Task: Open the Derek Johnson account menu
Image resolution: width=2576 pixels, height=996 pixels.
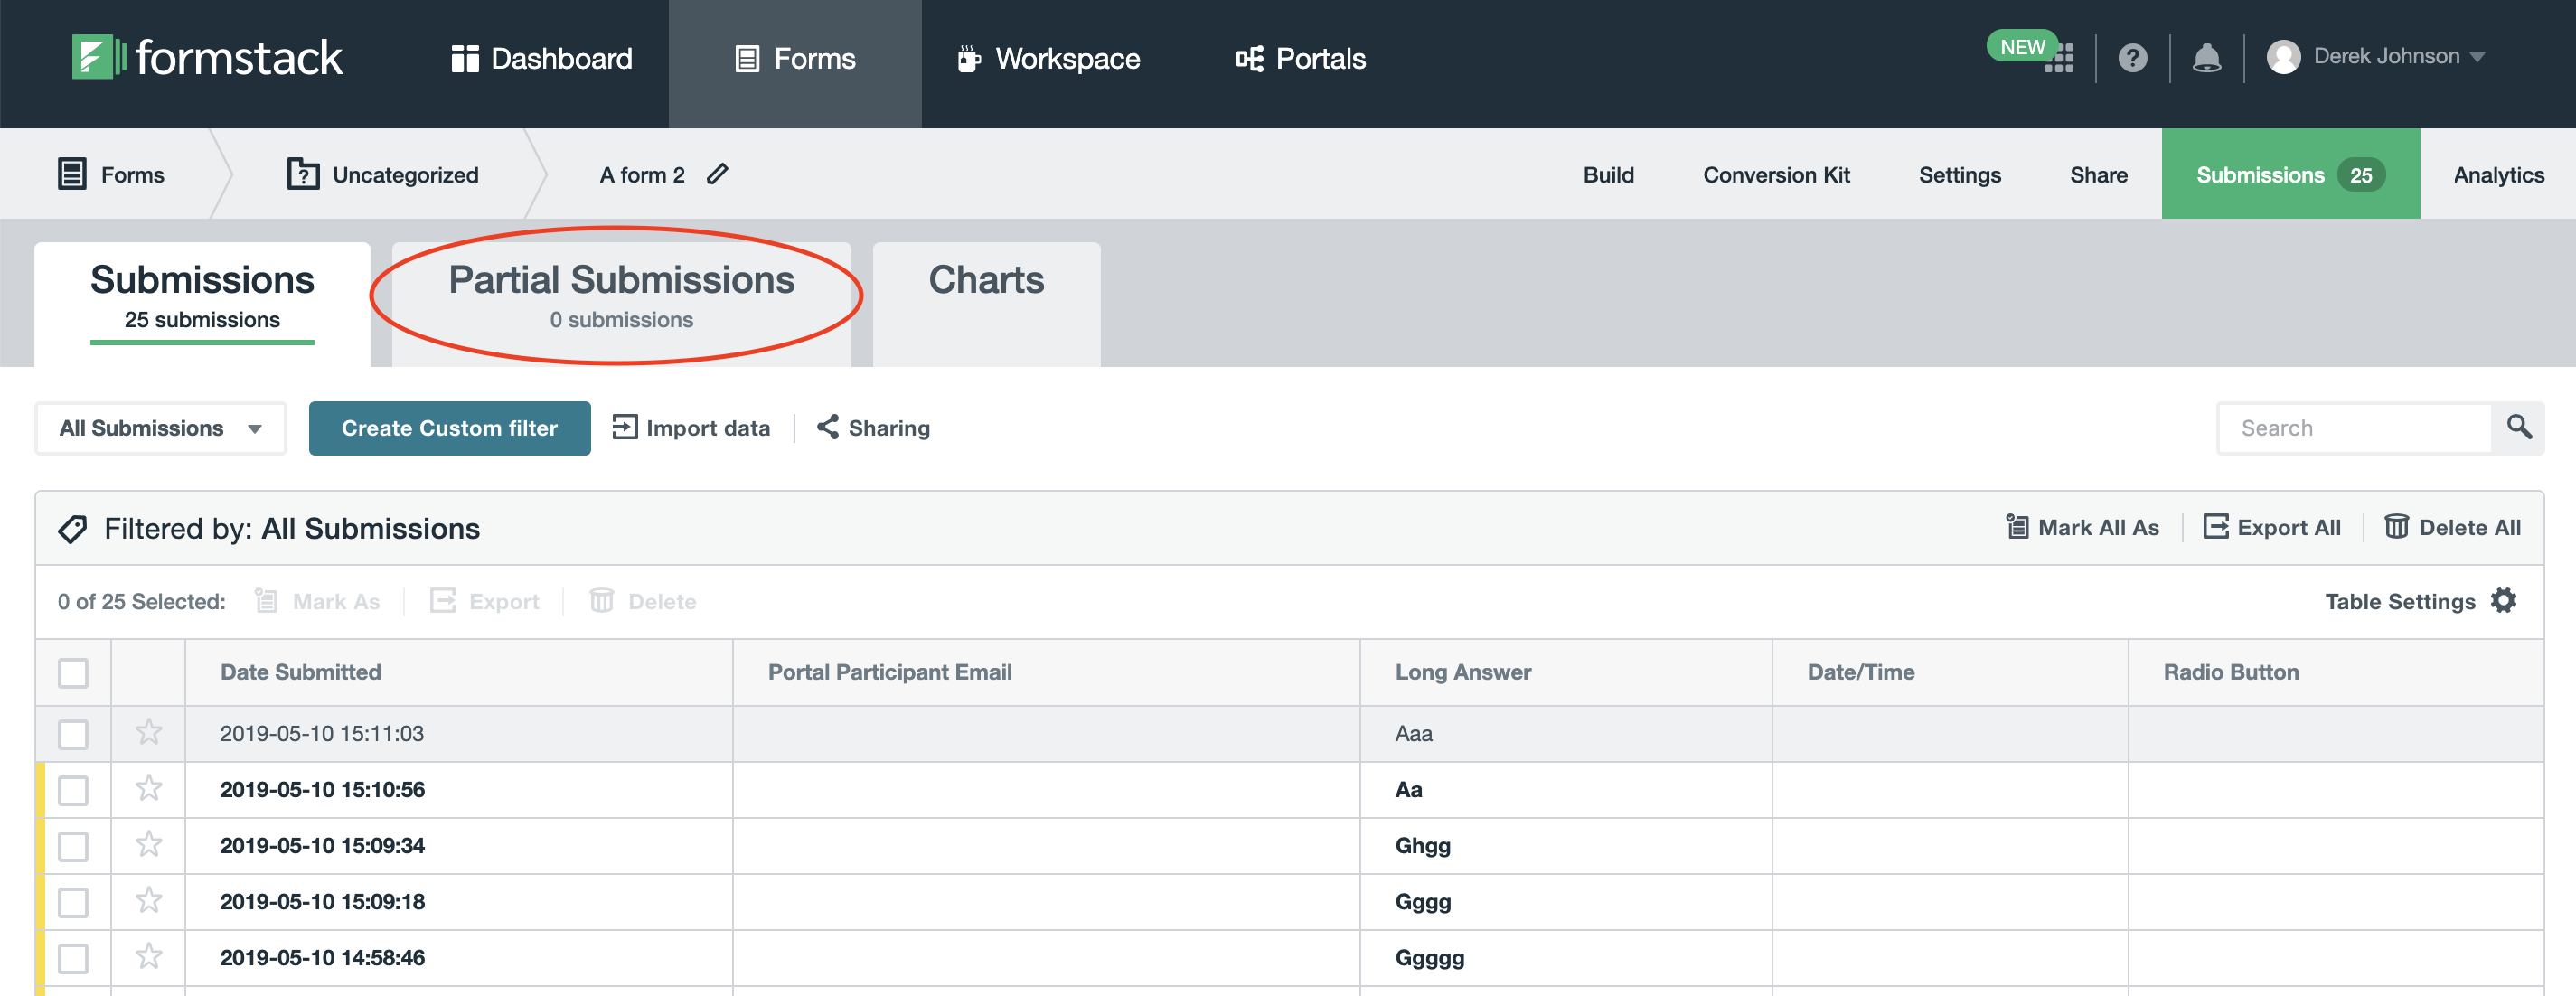Action: (2385, 57)
